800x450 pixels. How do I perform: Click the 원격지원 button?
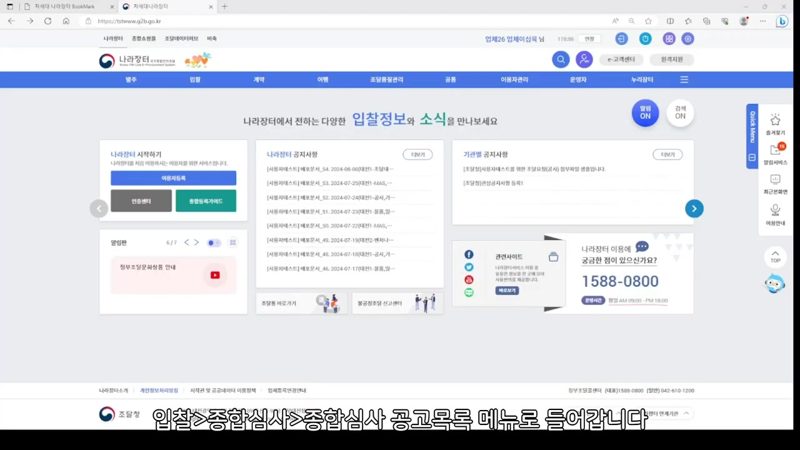coord(672,60)
